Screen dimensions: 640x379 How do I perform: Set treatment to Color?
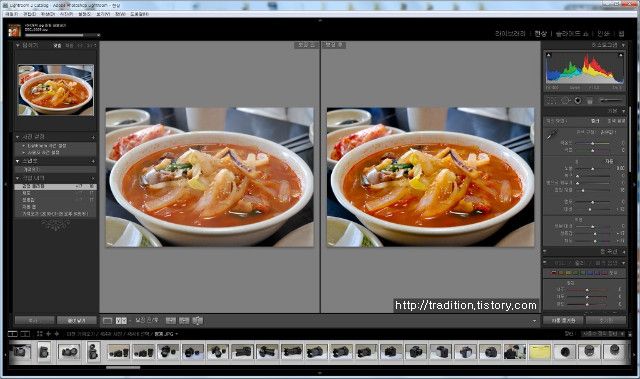tap(595, 121)
